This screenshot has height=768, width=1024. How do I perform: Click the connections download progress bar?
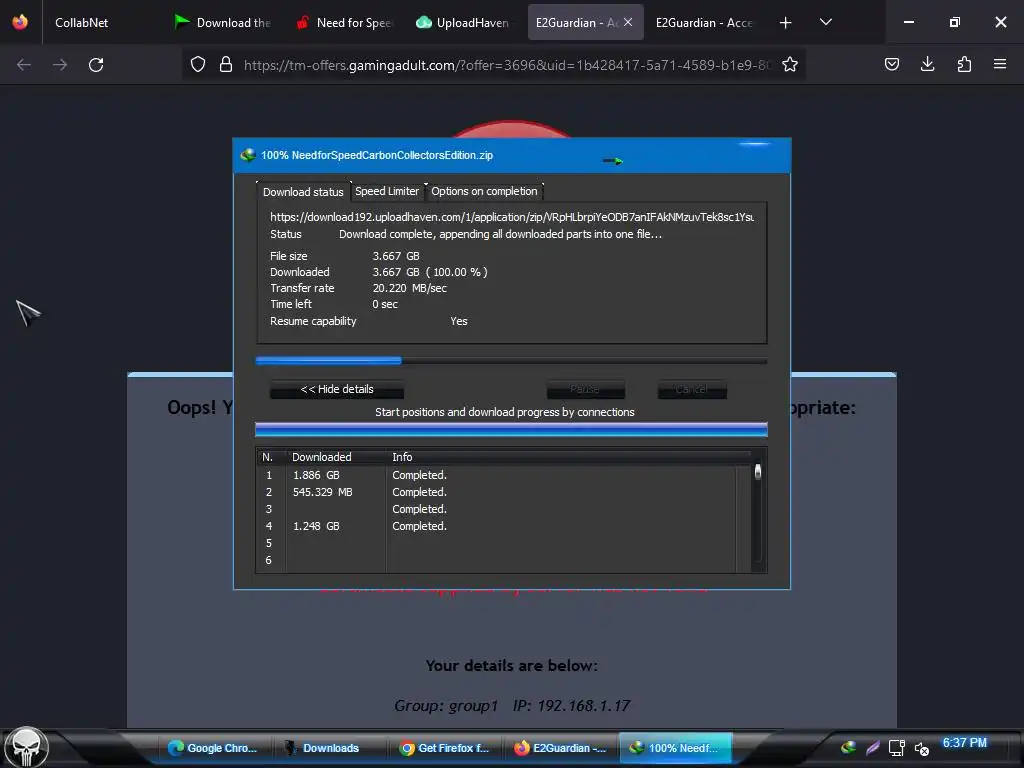point(511,429)
